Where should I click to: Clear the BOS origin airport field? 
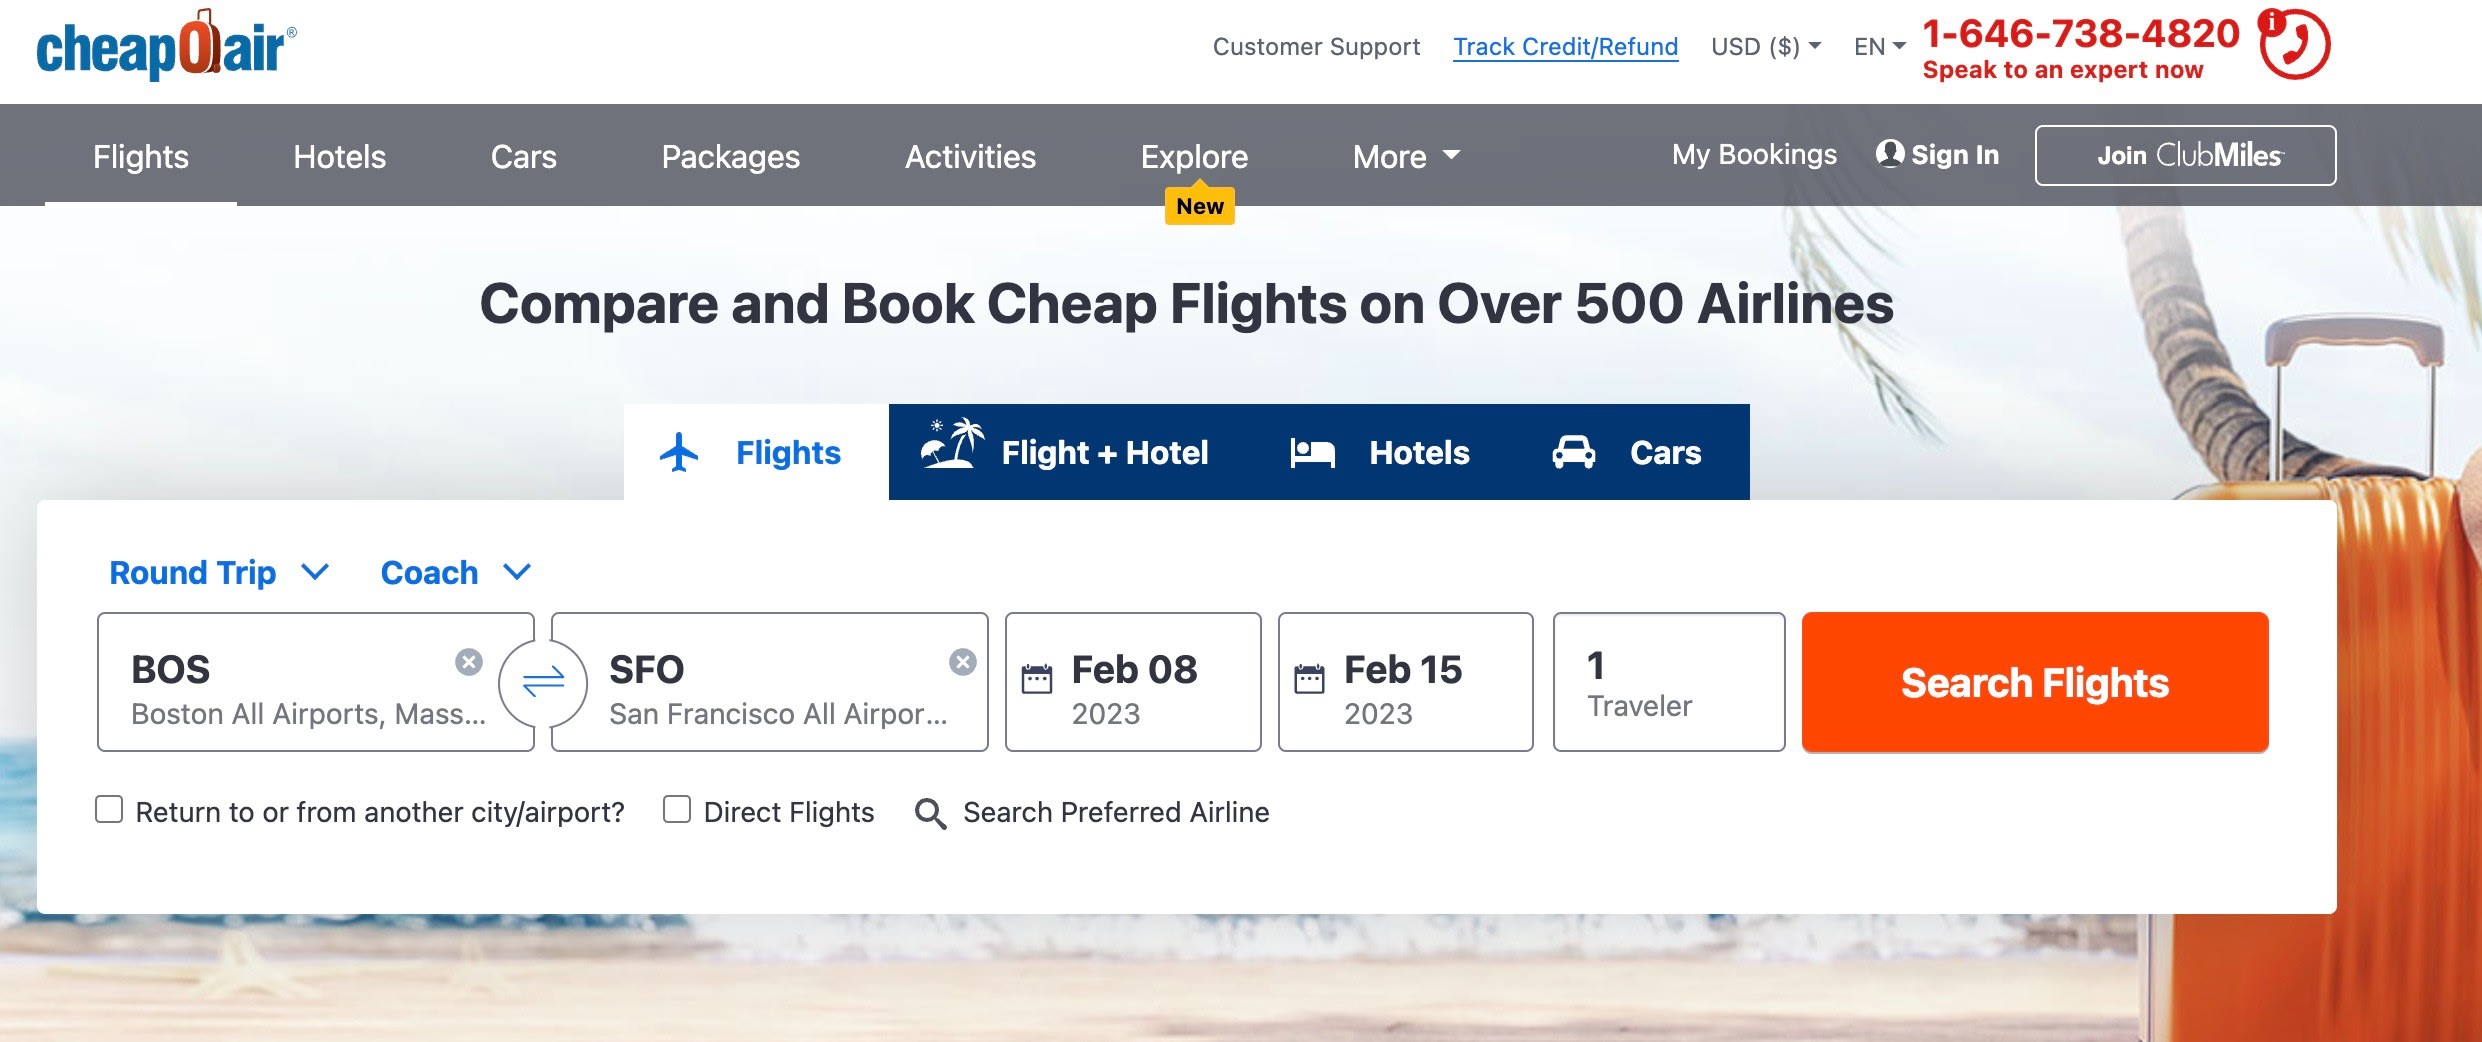(x=469, y=662)
